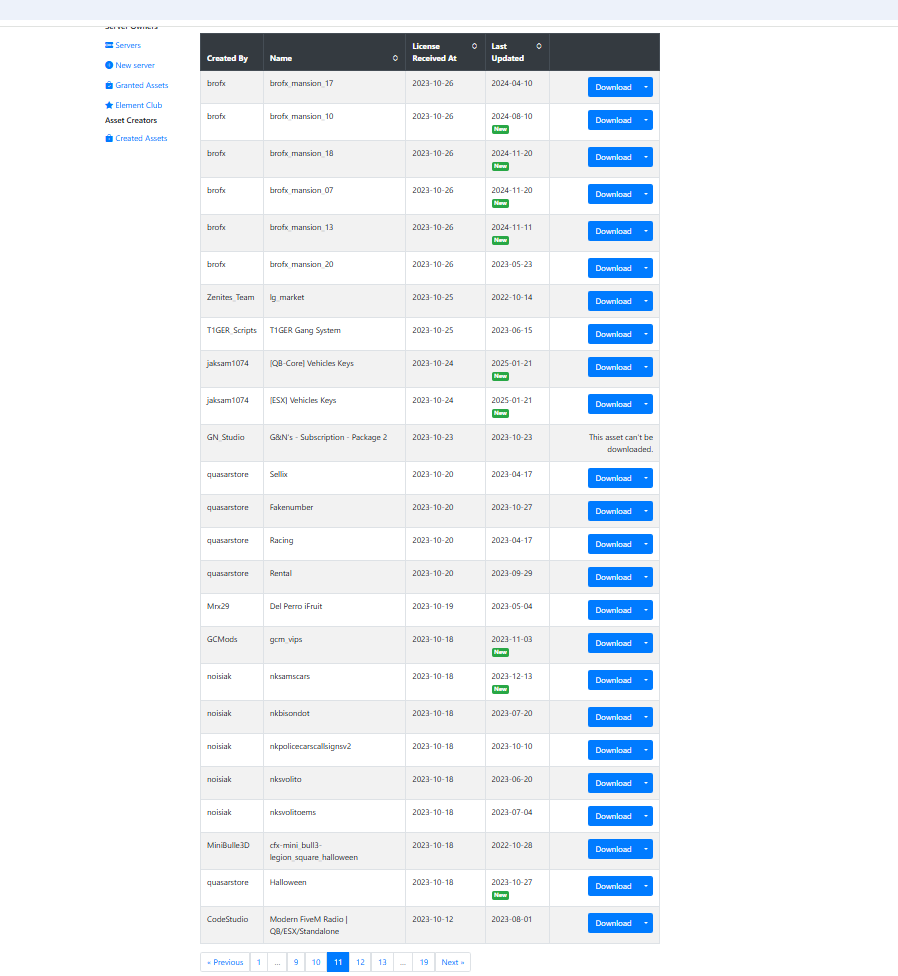This screenshot has width=898, height=976.
Task: Expand download options for brofx_mansion_17
Action: (x=645, y=87)
